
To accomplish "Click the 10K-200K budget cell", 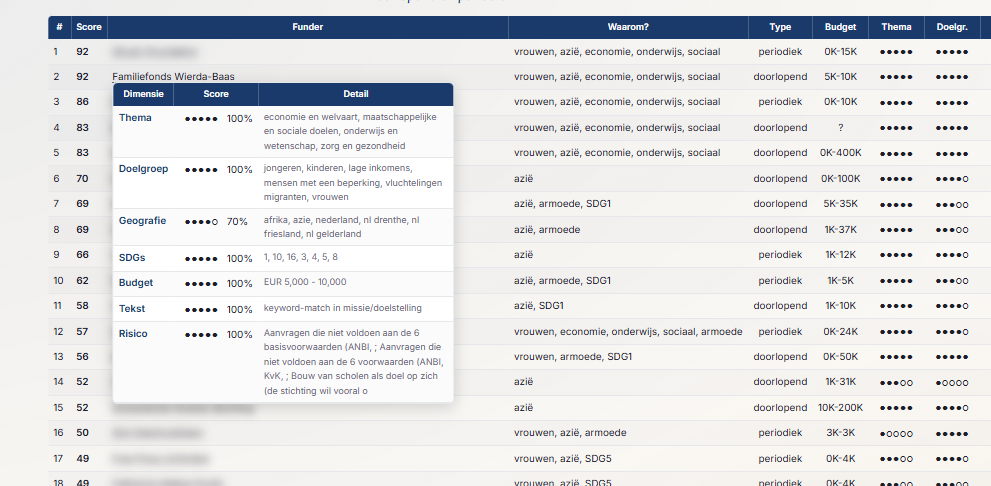I will pyautogui.click(x=841, y=408).
